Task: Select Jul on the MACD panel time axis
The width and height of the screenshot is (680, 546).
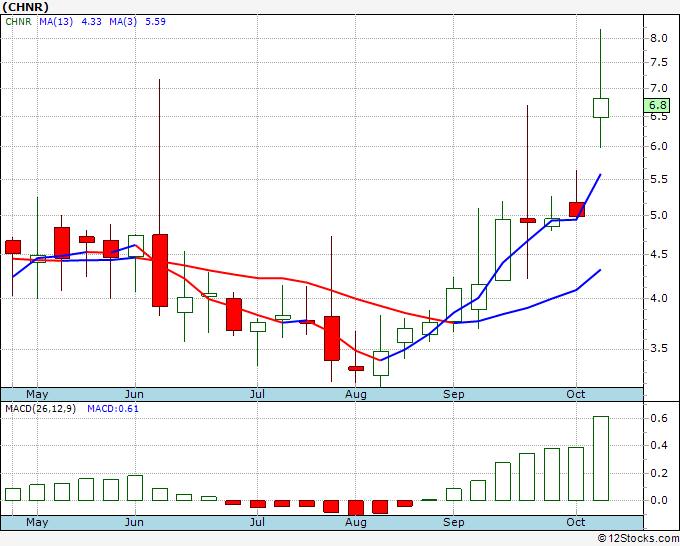Action: point(257,523)
